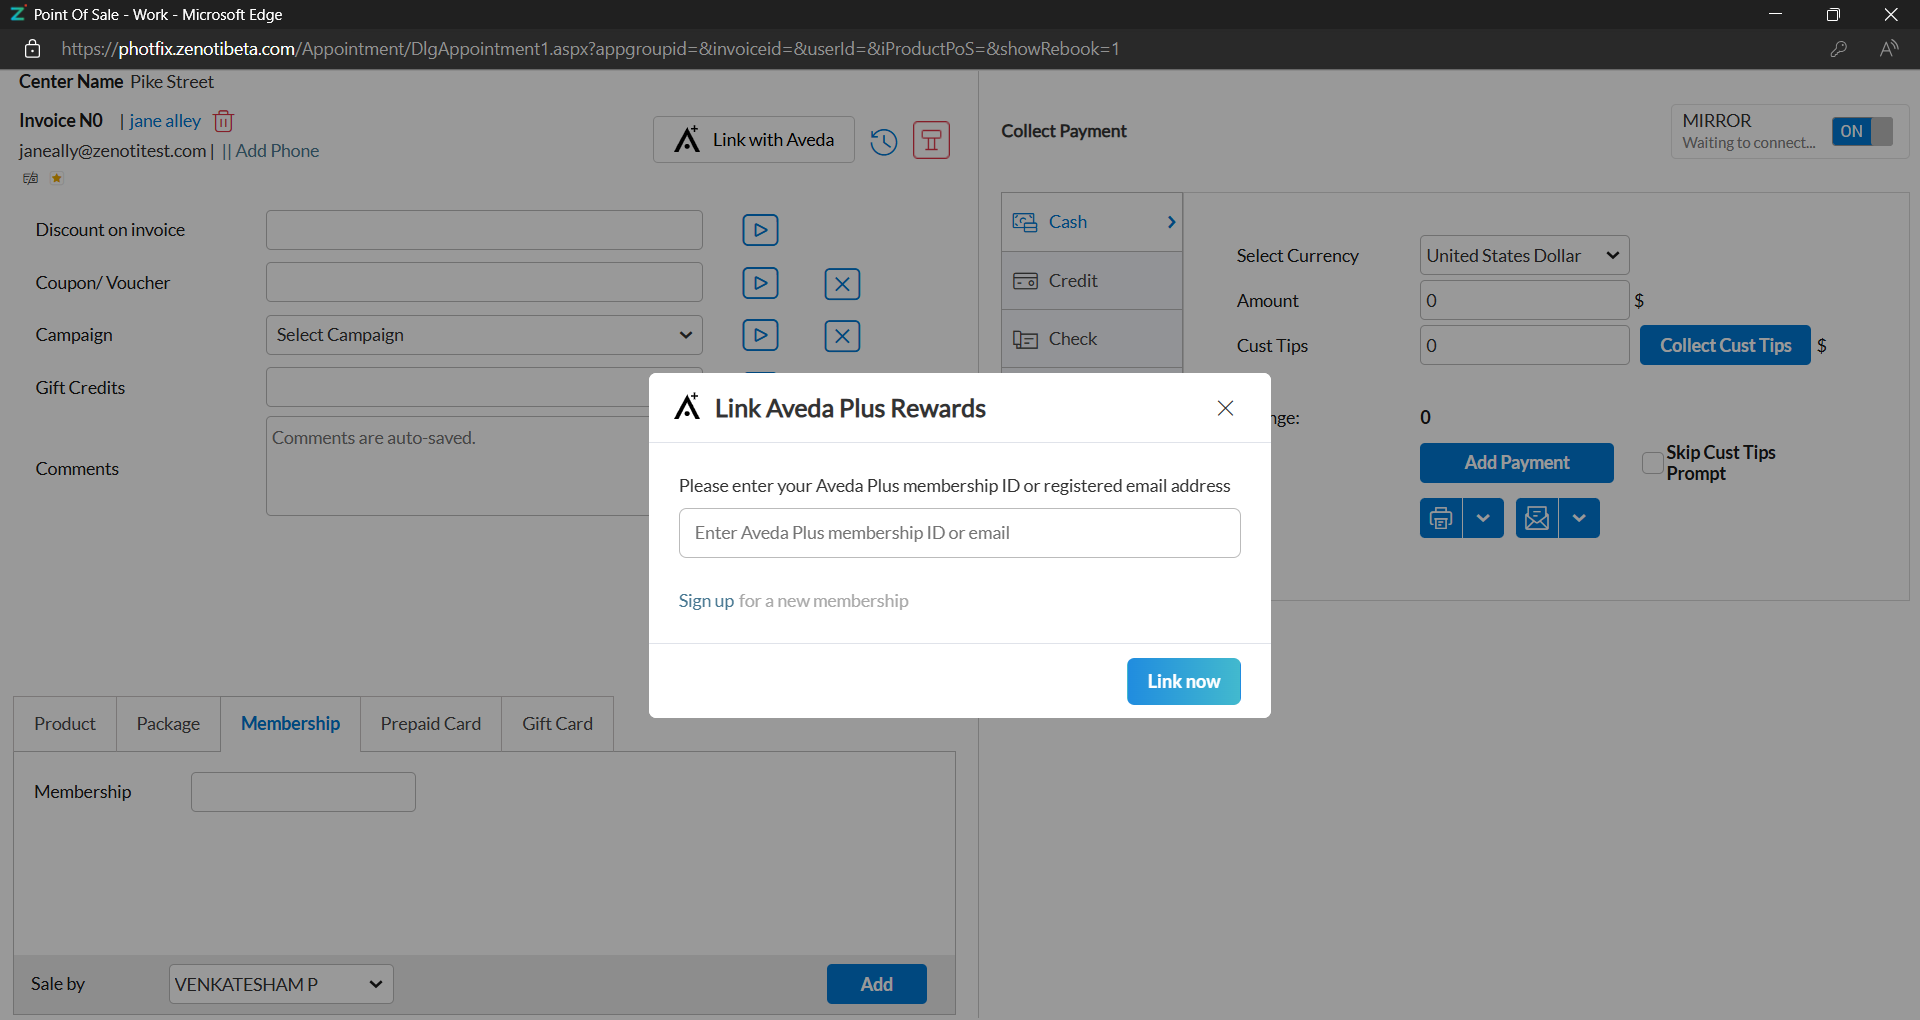
Task: Click the Aveda logo in dialog header
Action: click(x=687, y=407)
